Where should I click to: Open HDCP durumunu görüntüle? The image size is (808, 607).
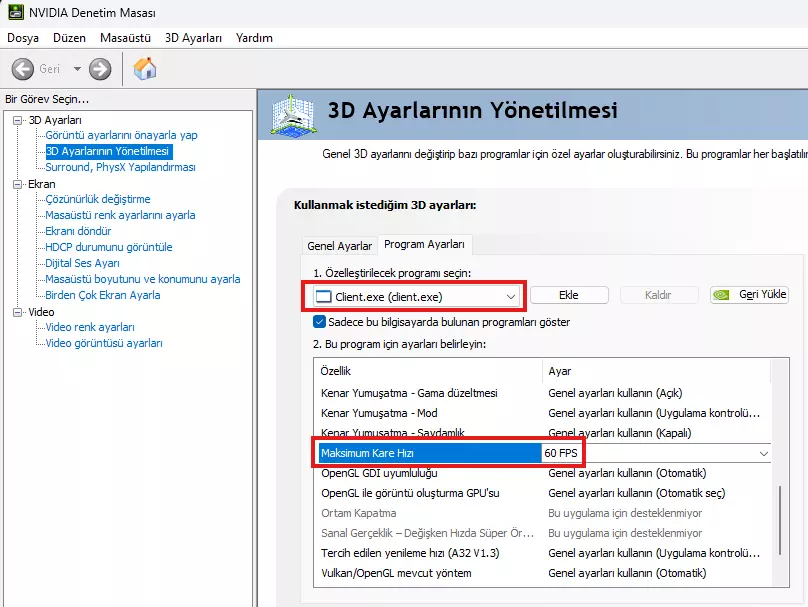click(109, 247)
